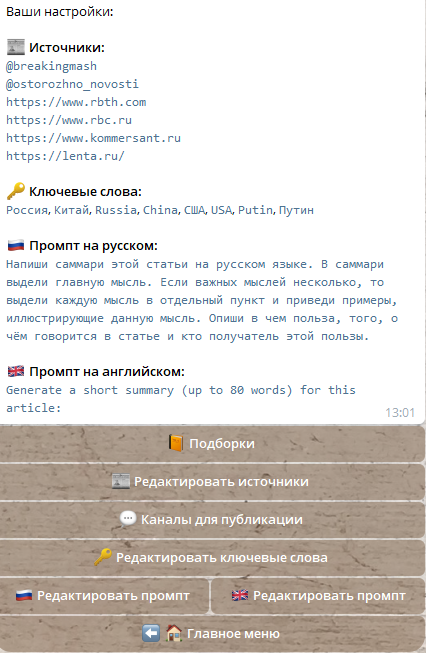Open the @breakingmash channel link
The width and height of the screenshot is (426, 653).
tap(51, 66)
